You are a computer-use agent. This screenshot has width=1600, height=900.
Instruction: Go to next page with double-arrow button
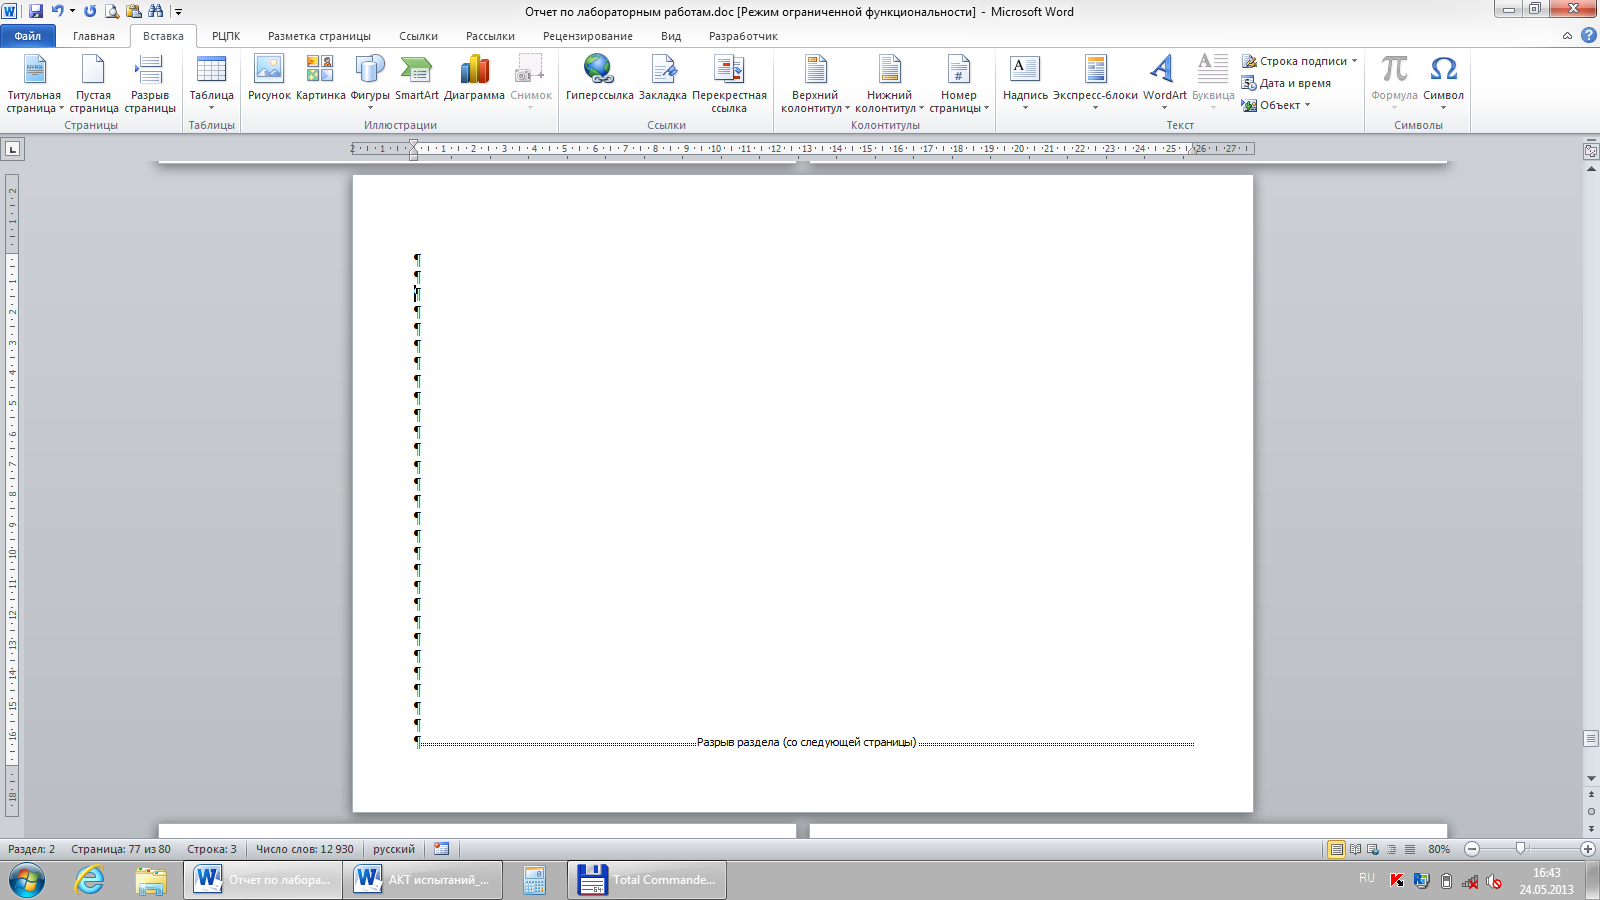click(1591, 828)
